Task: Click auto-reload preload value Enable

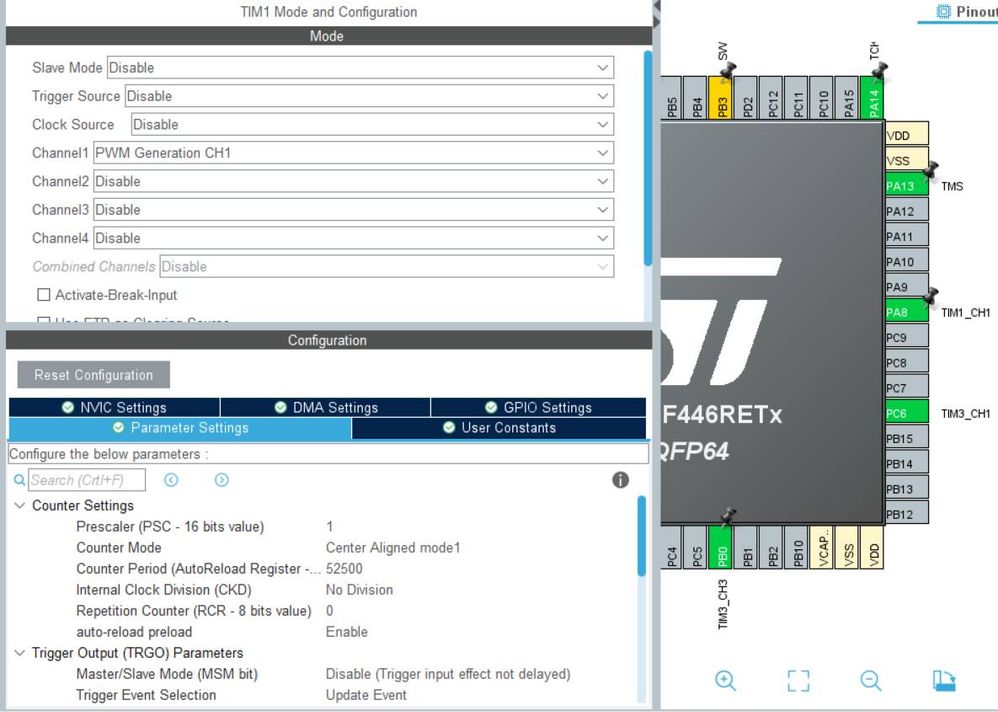Action: (347, 631)
